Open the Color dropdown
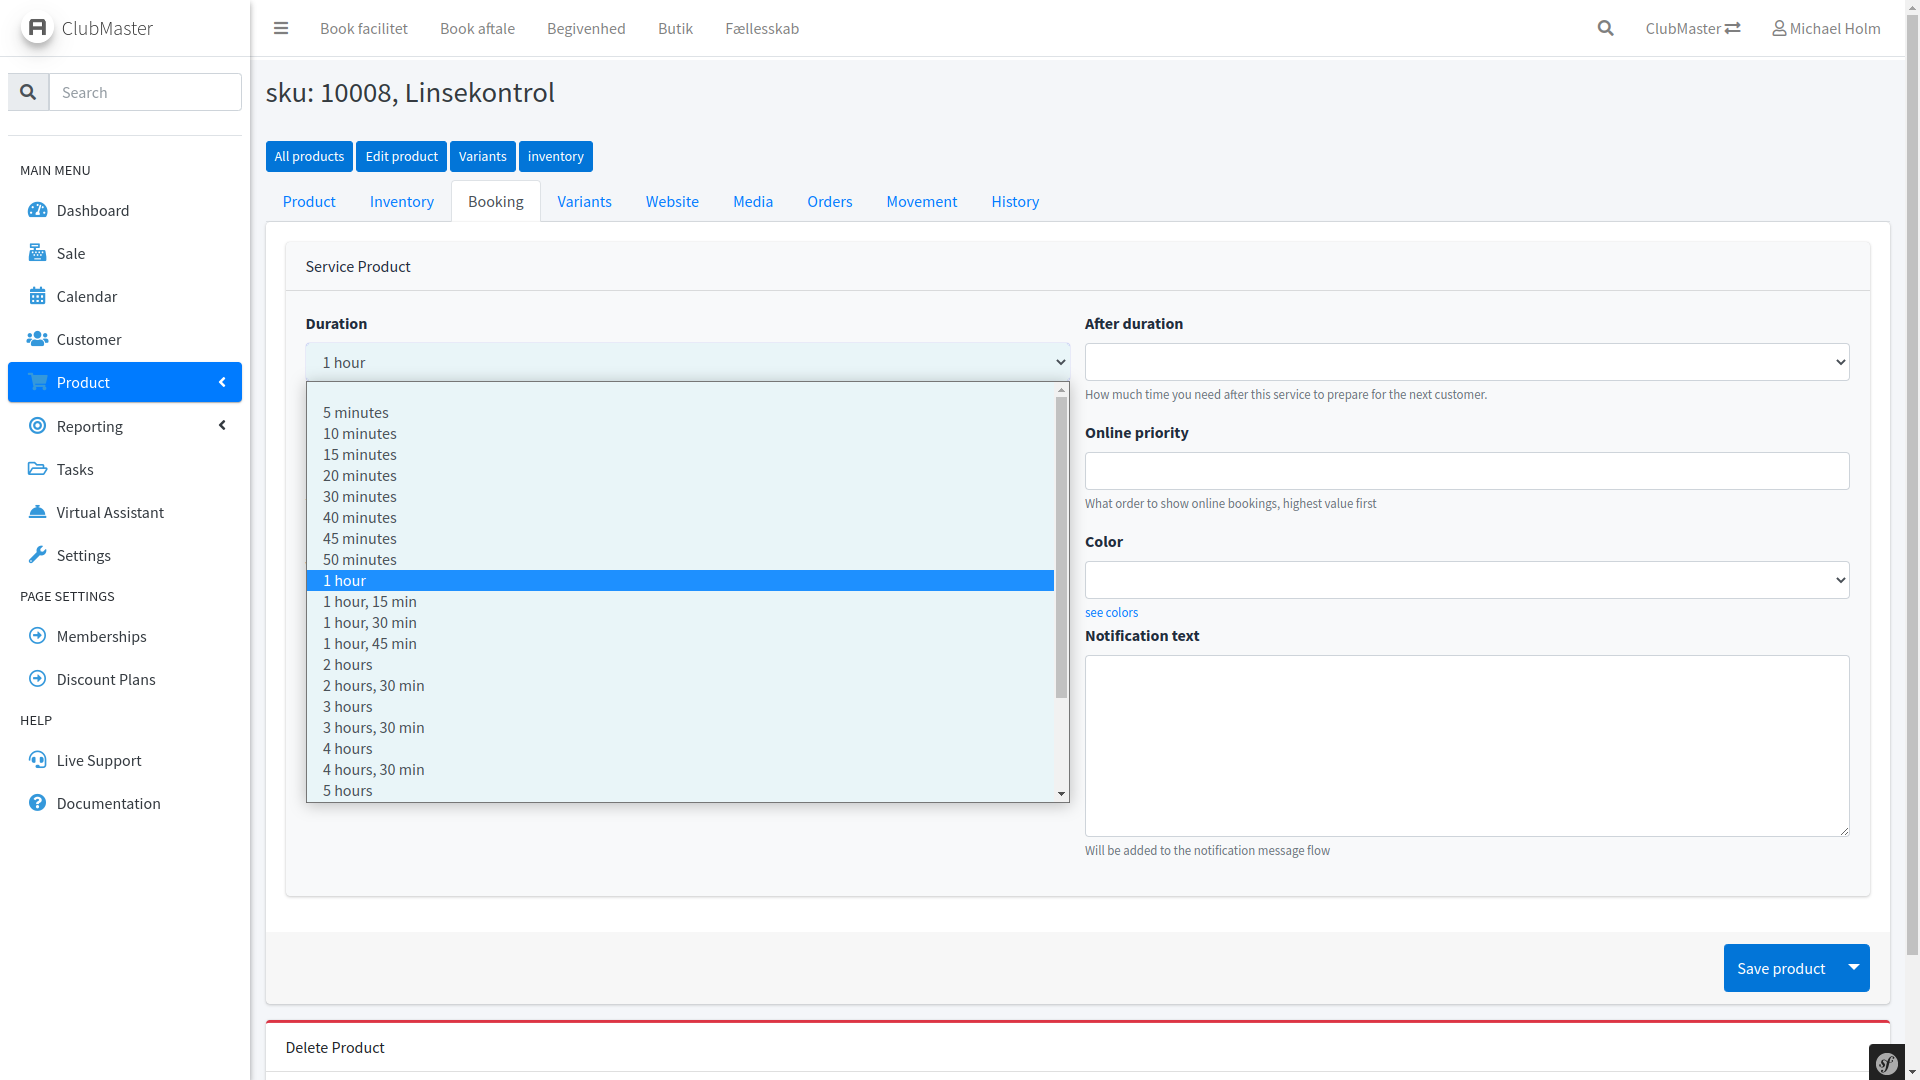 pos(1466,580)
